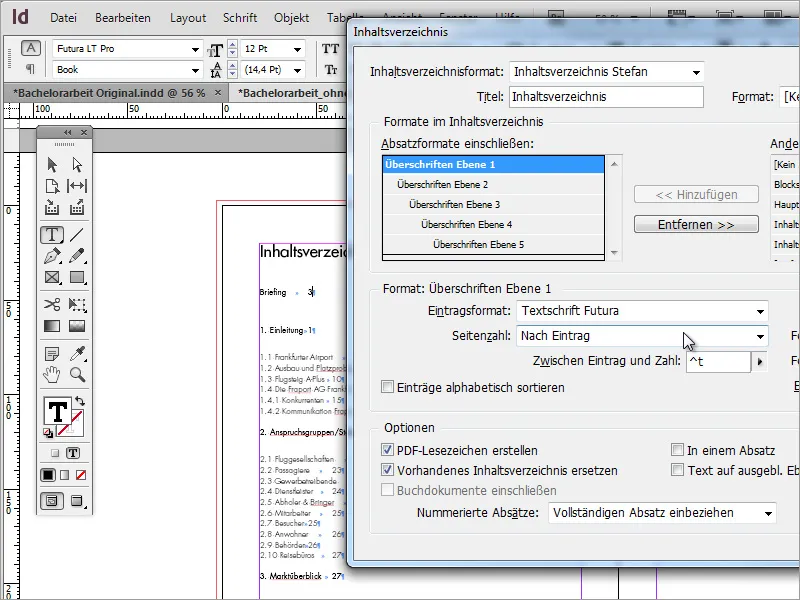The height and width of the screenshot is (600, 800).
Task: Switch to Bachelorarbeit Original.indd tab
Action: 109,93
